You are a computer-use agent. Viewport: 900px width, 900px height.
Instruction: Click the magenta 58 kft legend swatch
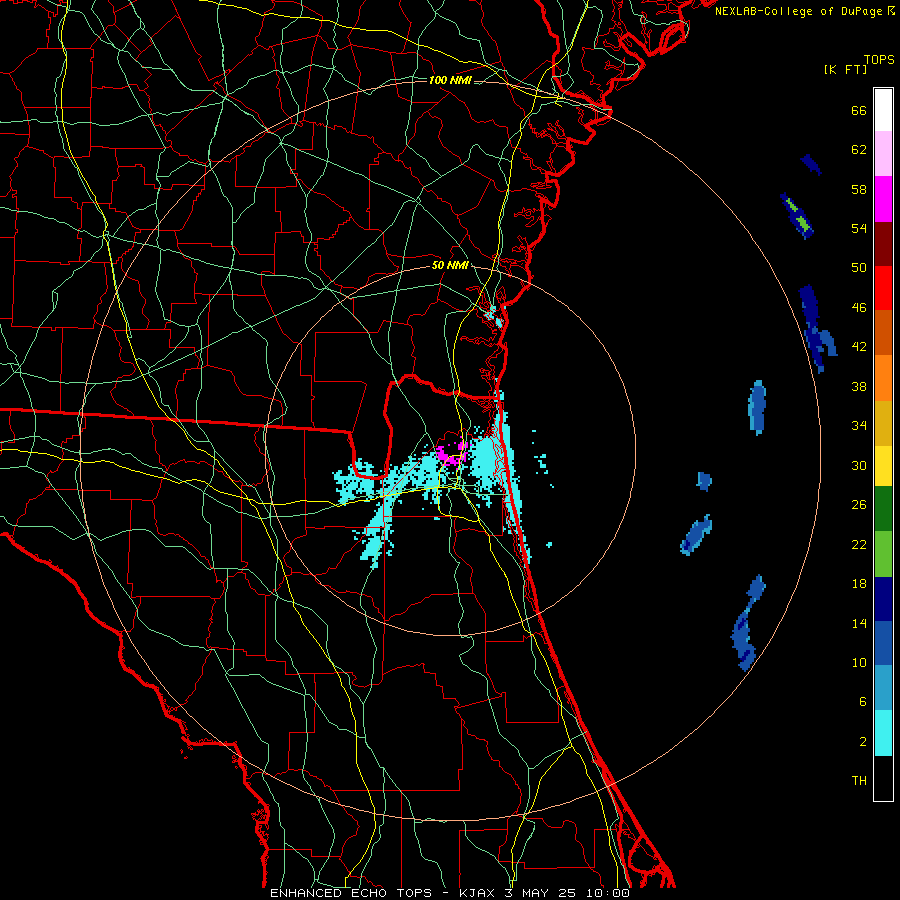(x=883, y=199)
